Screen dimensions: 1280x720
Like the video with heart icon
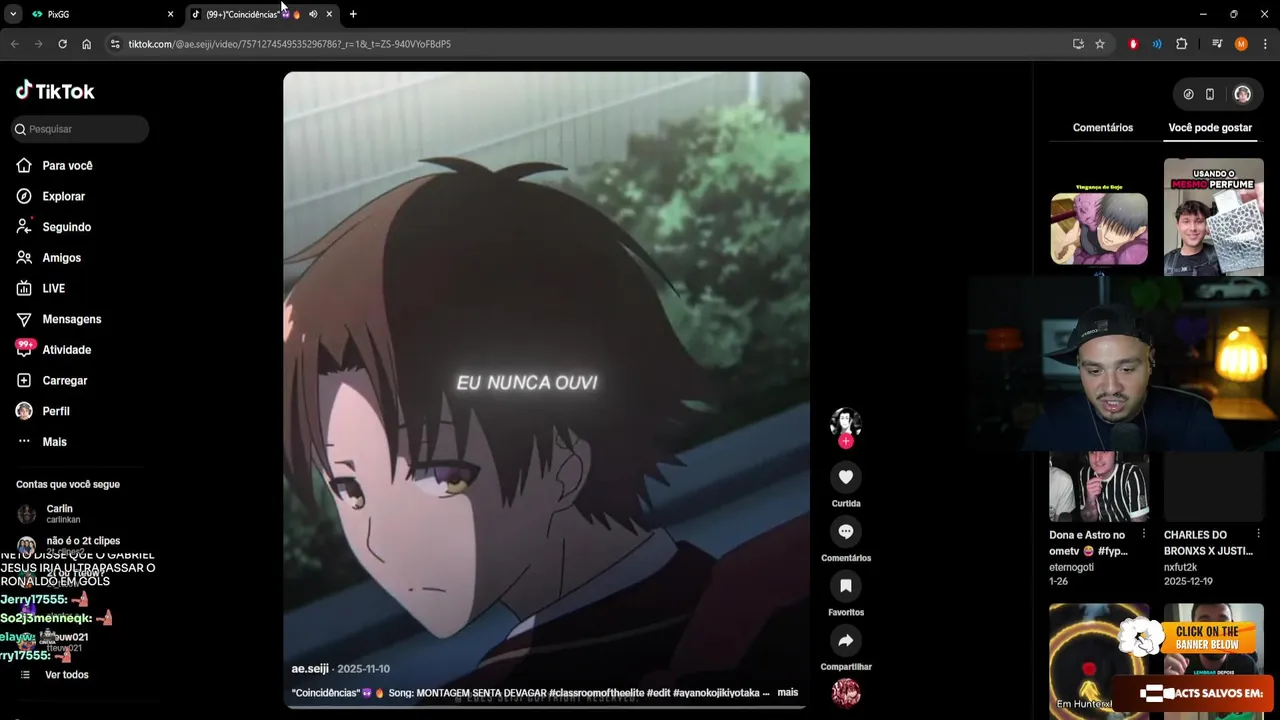pos(846,477)
